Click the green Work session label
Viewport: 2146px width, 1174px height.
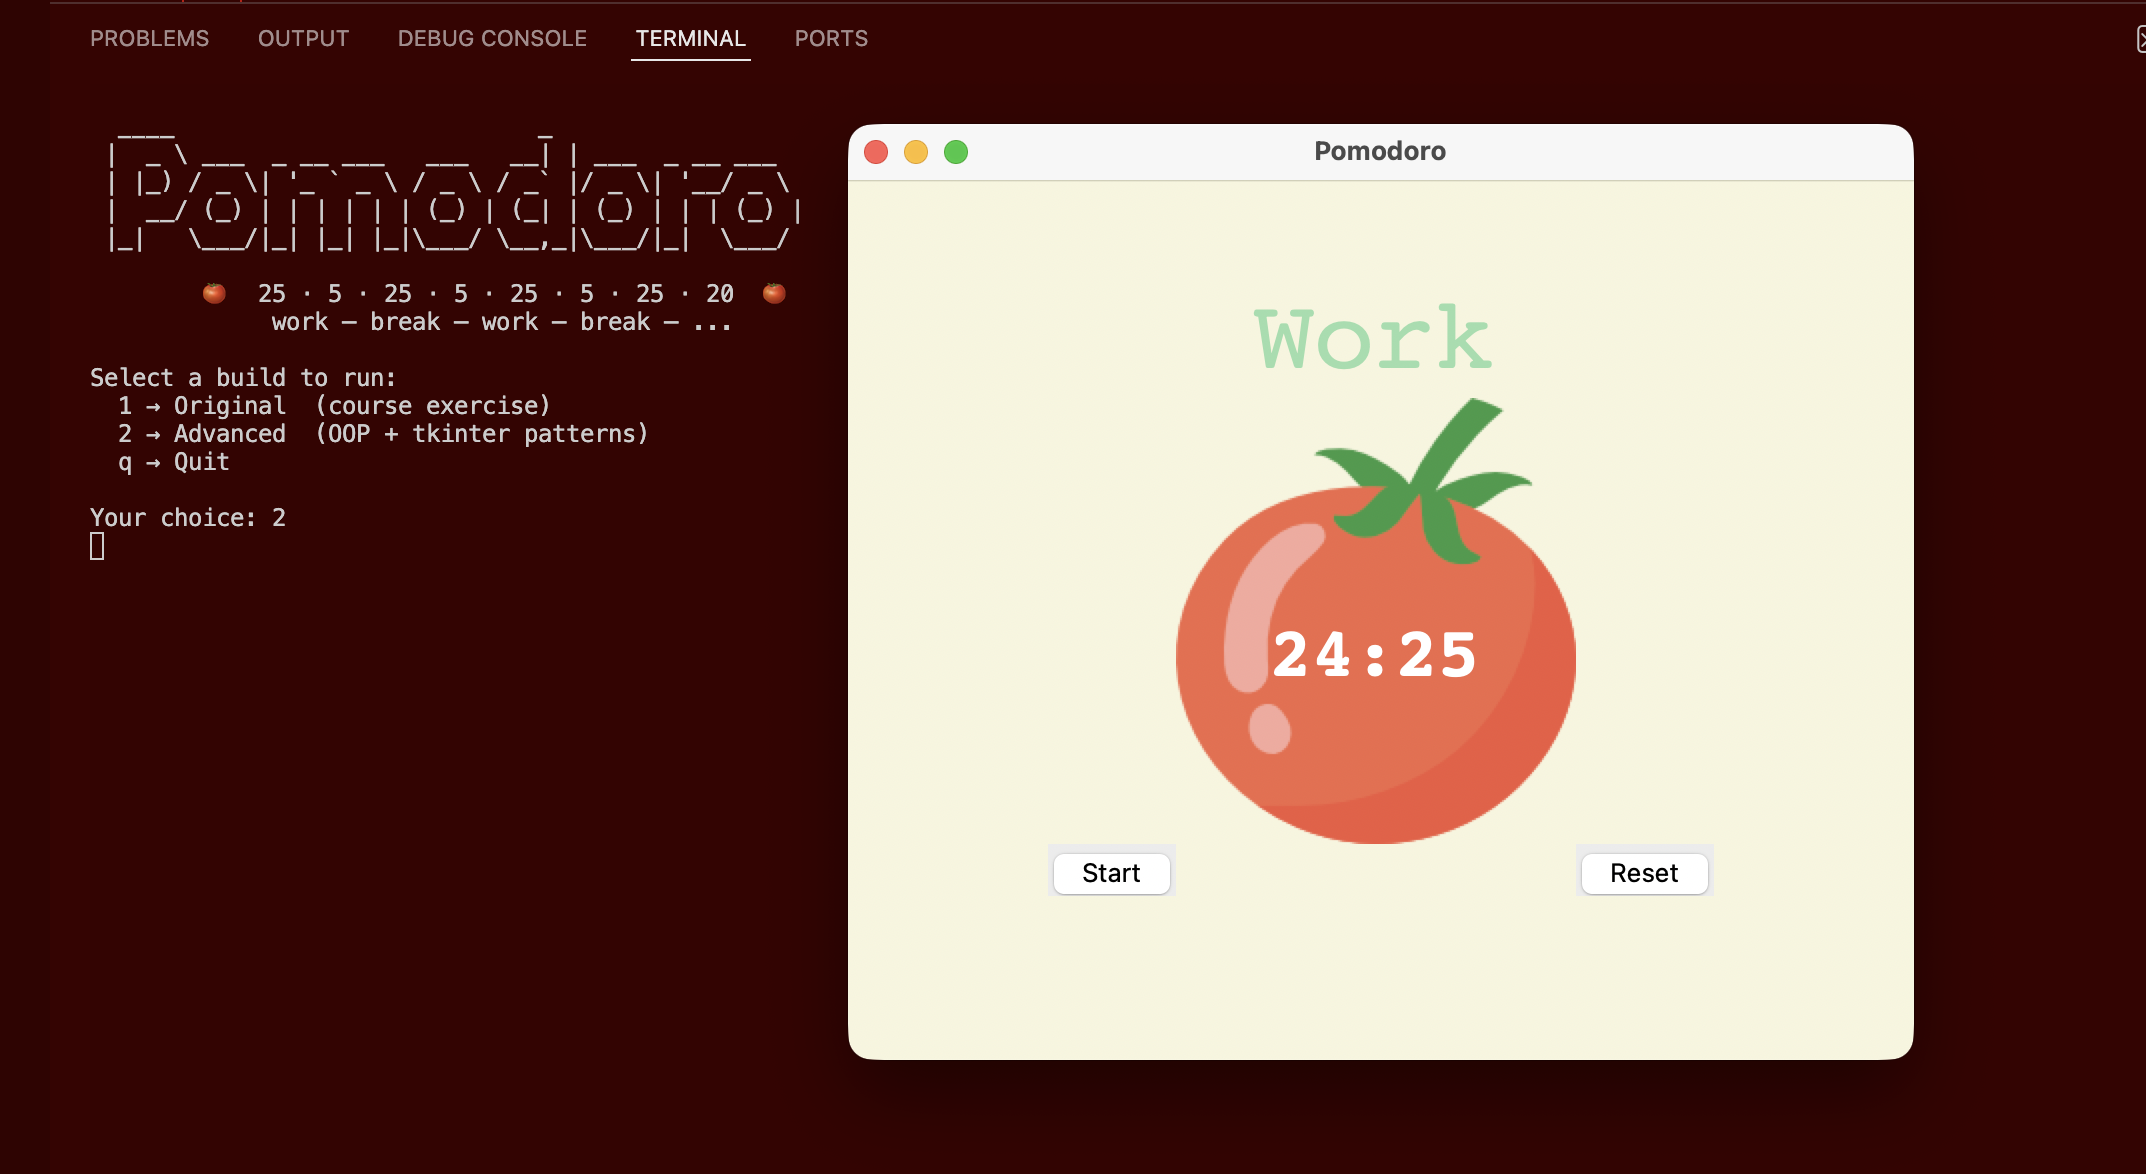coord(1374,339)
